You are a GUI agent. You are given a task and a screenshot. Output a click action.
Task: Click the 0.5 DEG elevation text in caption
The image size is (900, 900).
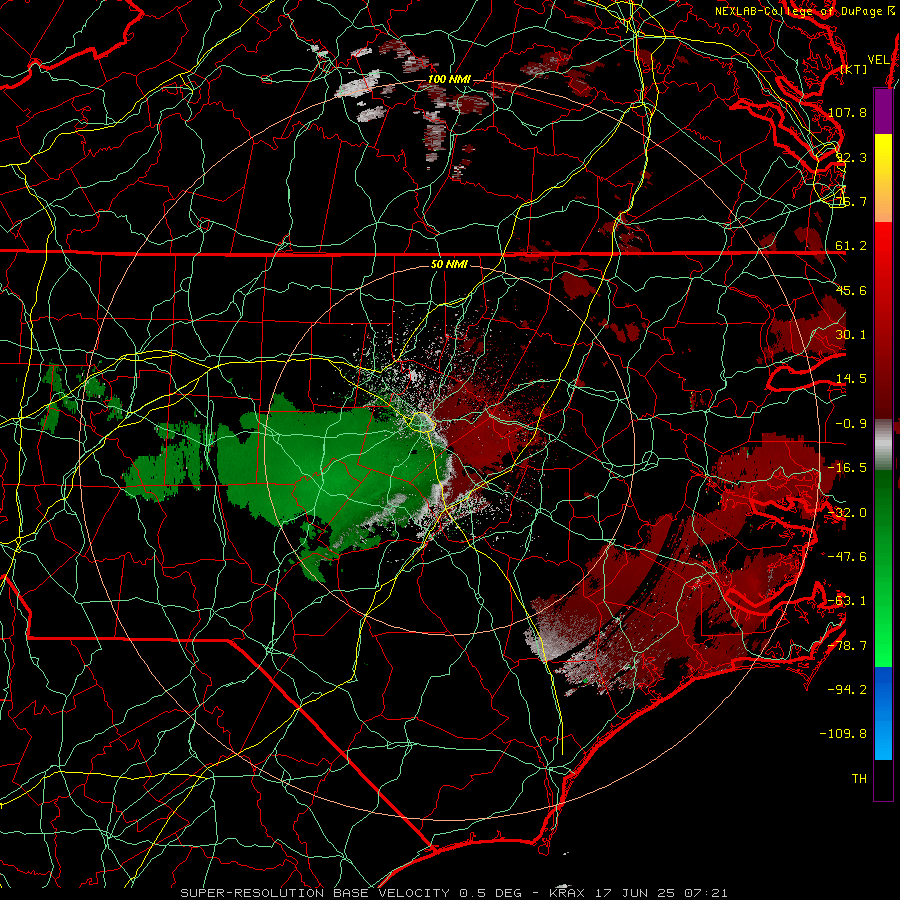tap(490, 893)
